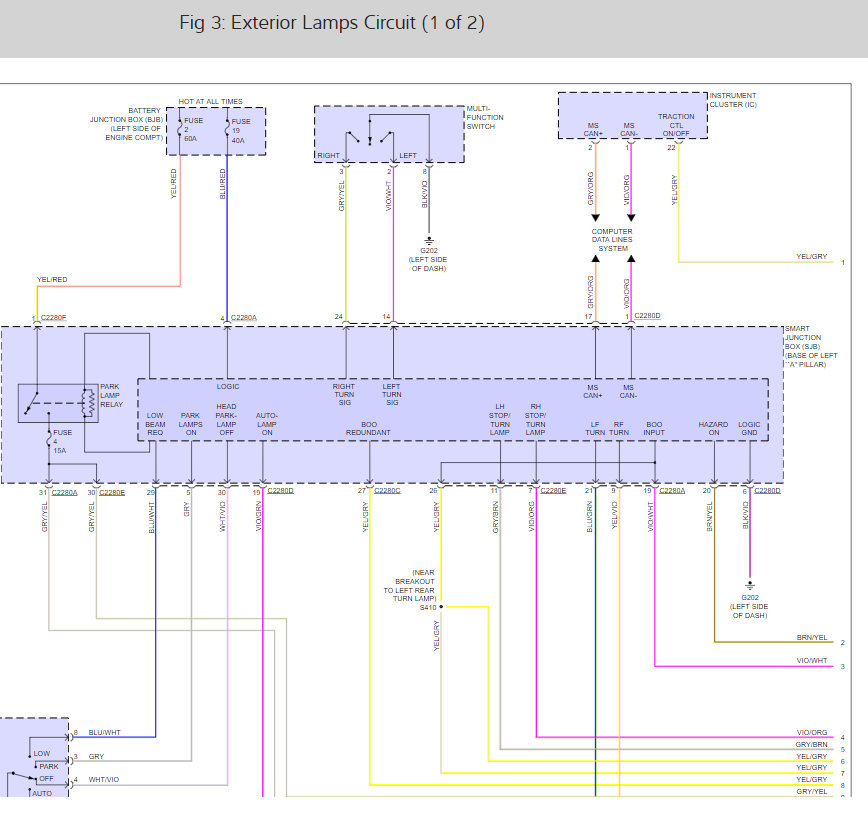Image resolution: width=868 pixels, height=820 pixels.
Task: Click the 'LEFT TURN SIG' label
Action: (391, 394)
